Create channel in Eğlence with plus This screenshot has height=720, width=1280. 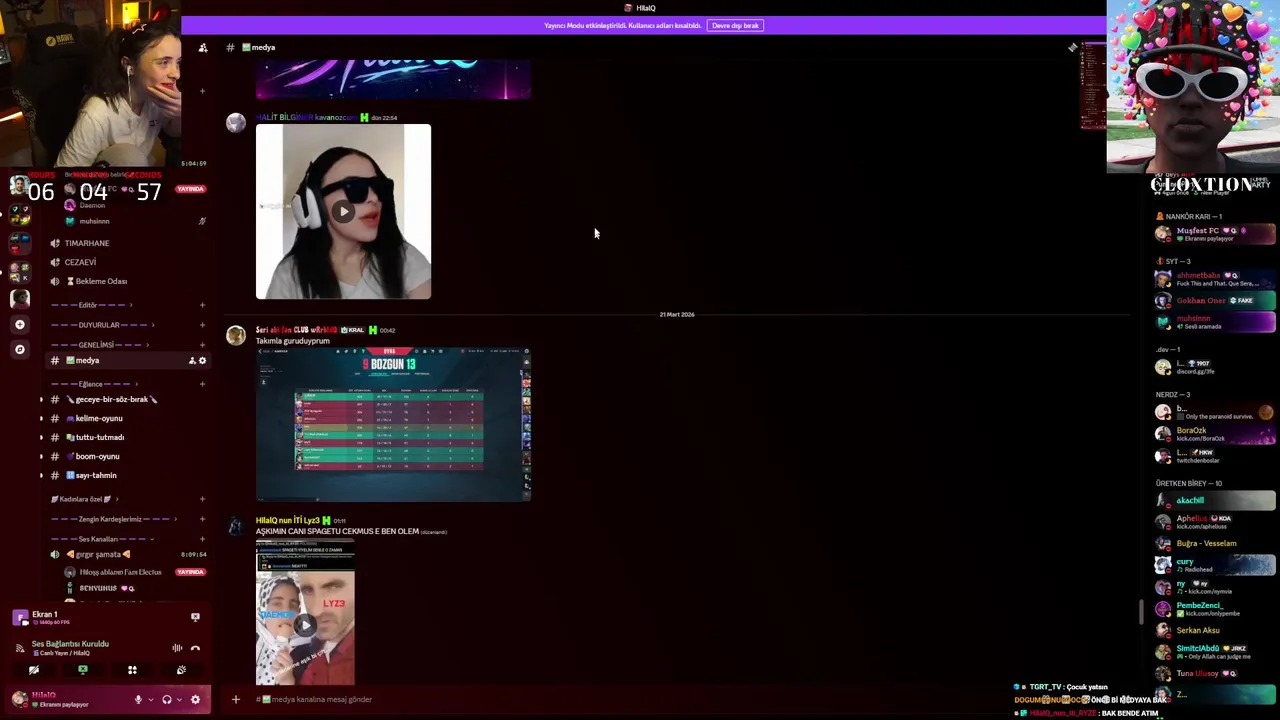tap(202, 384)
